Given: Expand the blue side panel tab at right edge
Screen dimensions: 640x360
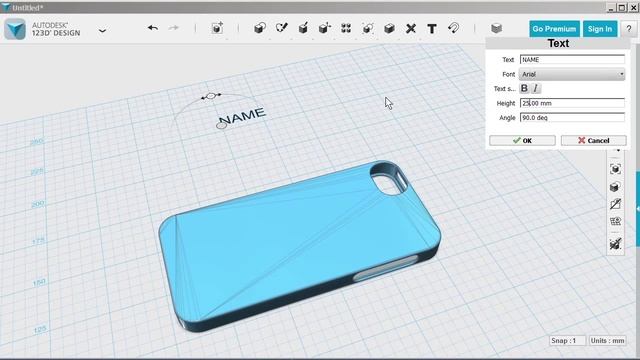Looking at the screenshot, I should [638, 209].
